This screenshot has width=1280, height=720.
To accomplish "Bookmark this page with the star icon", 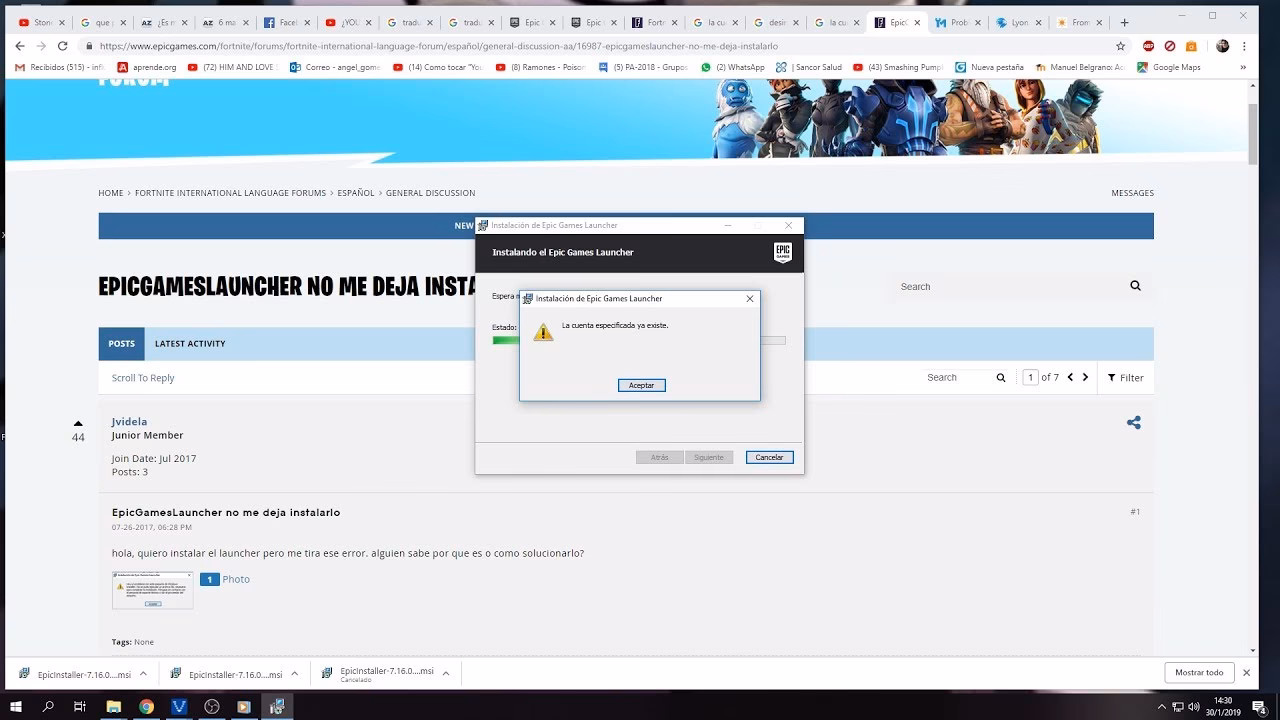I will pos(1120,46).
